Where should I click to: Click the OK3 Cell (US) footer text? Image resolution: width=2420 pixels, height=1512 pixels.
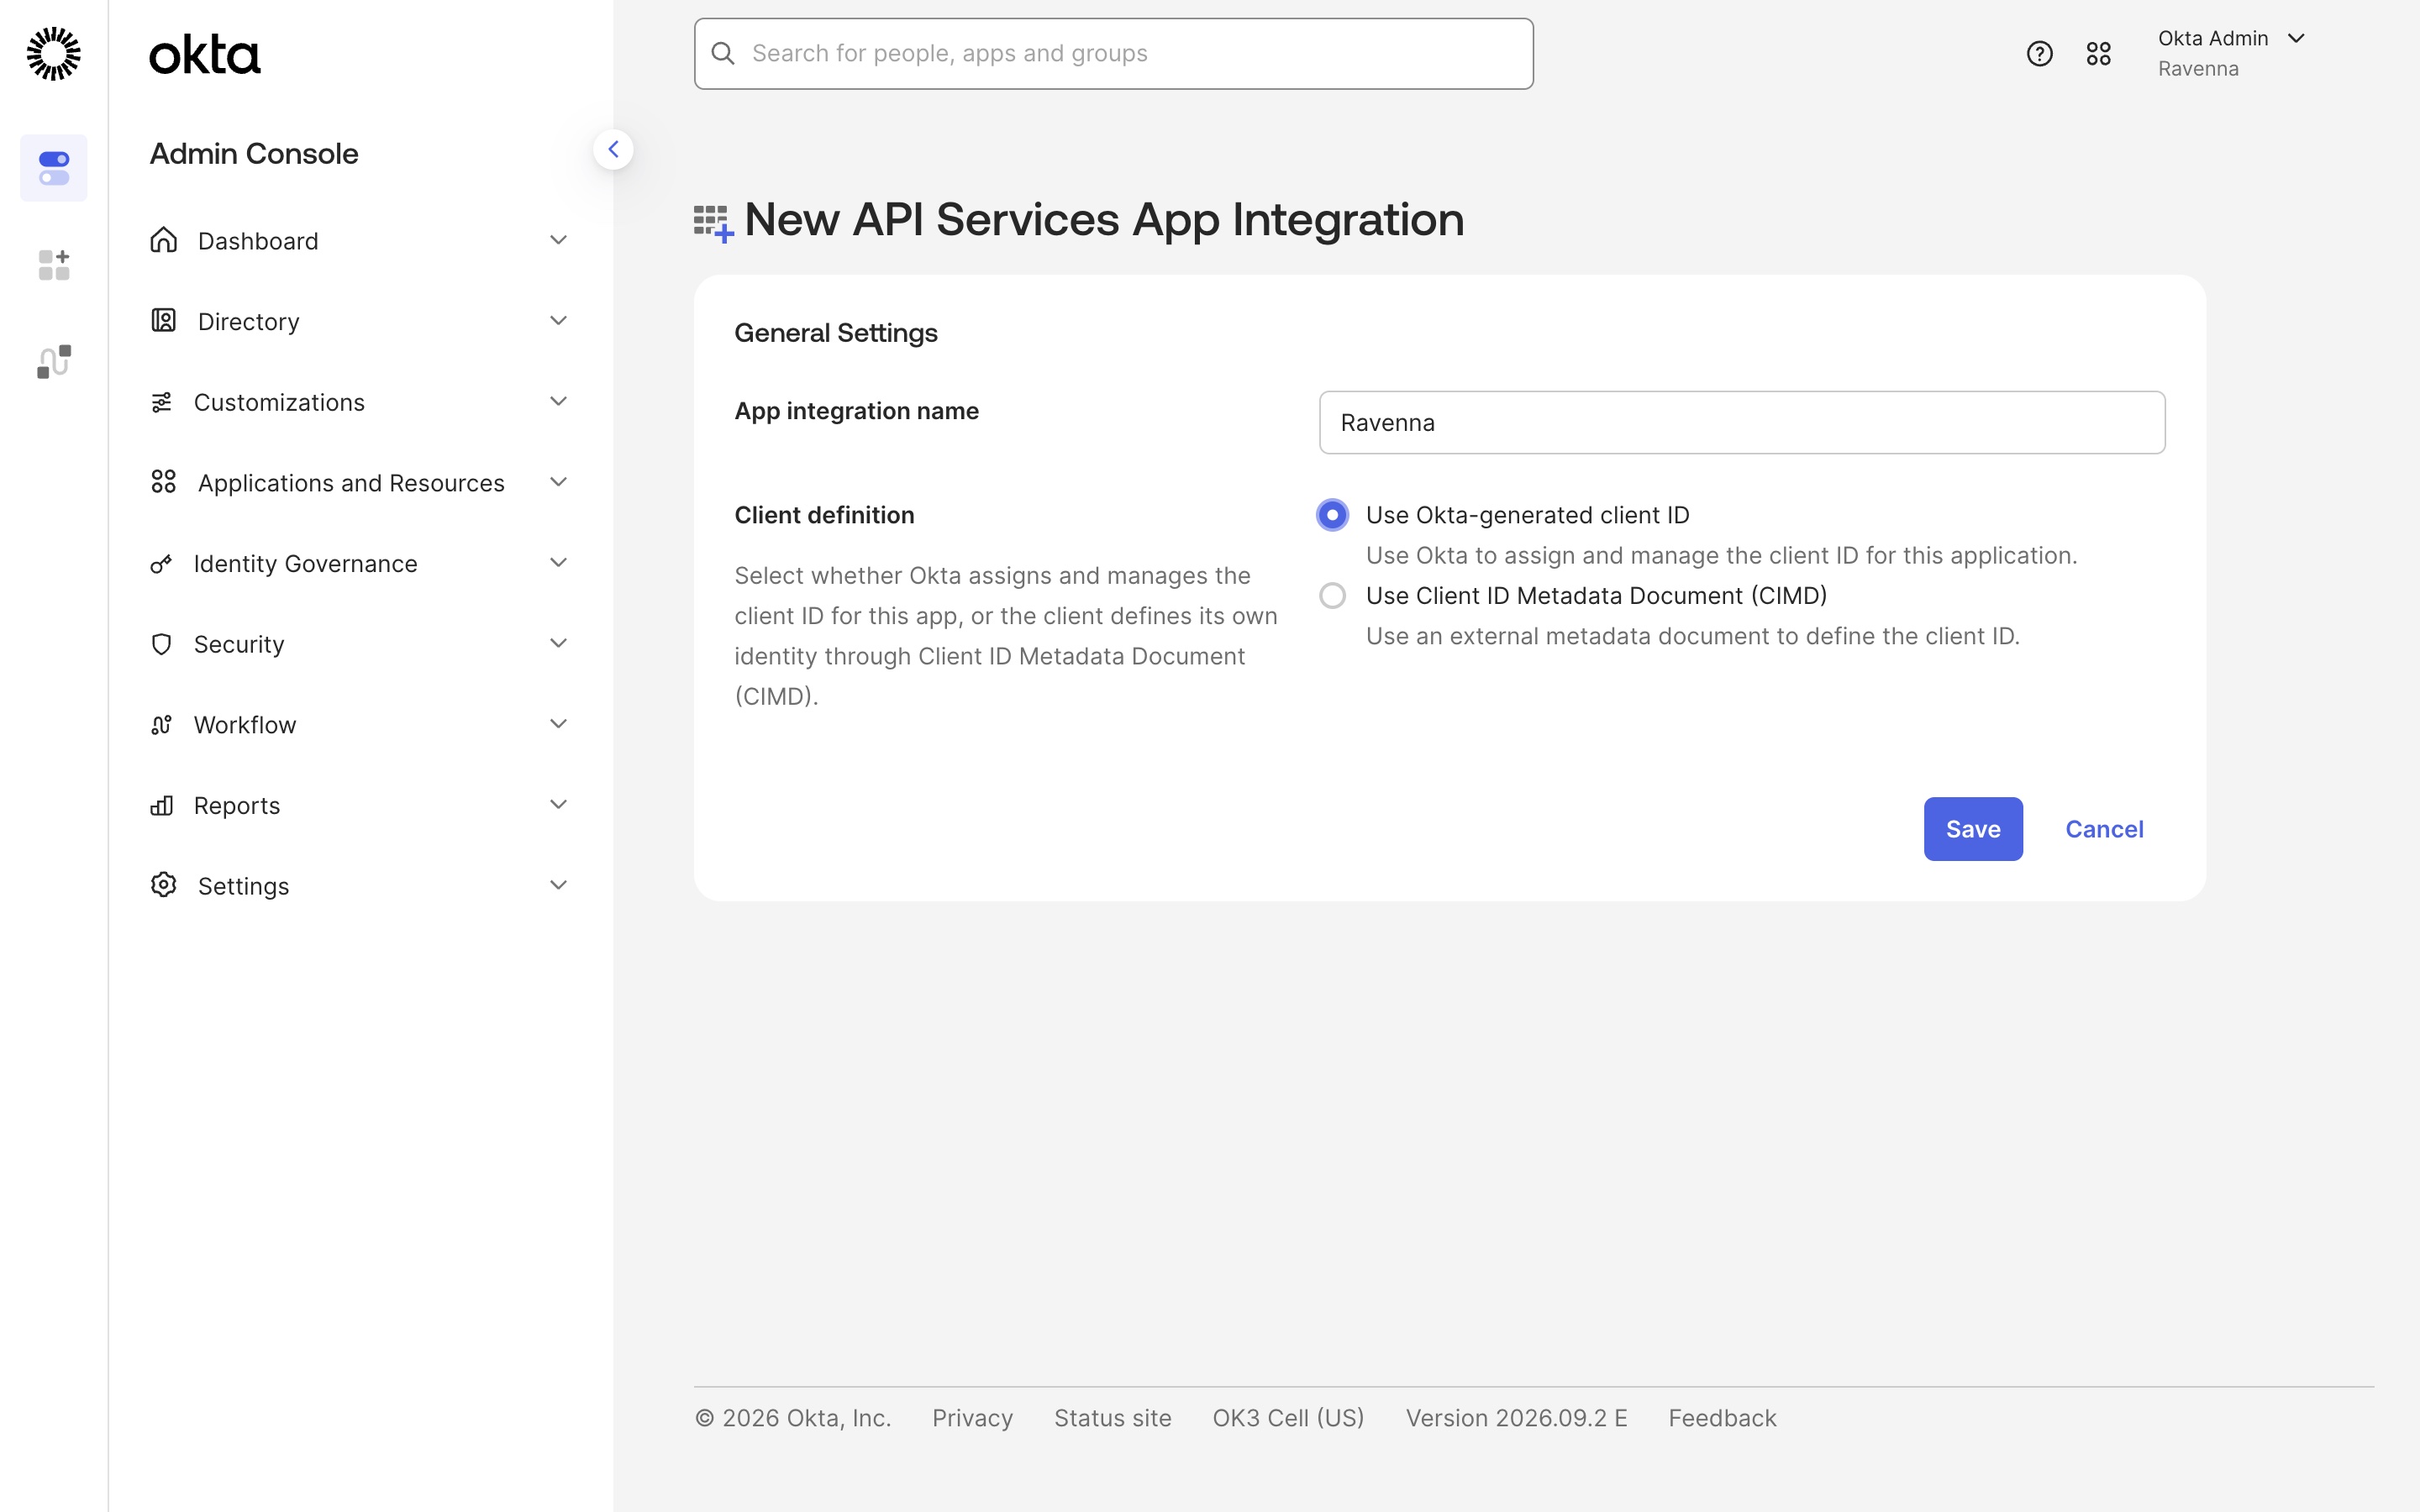(x=1288, y=1418)
